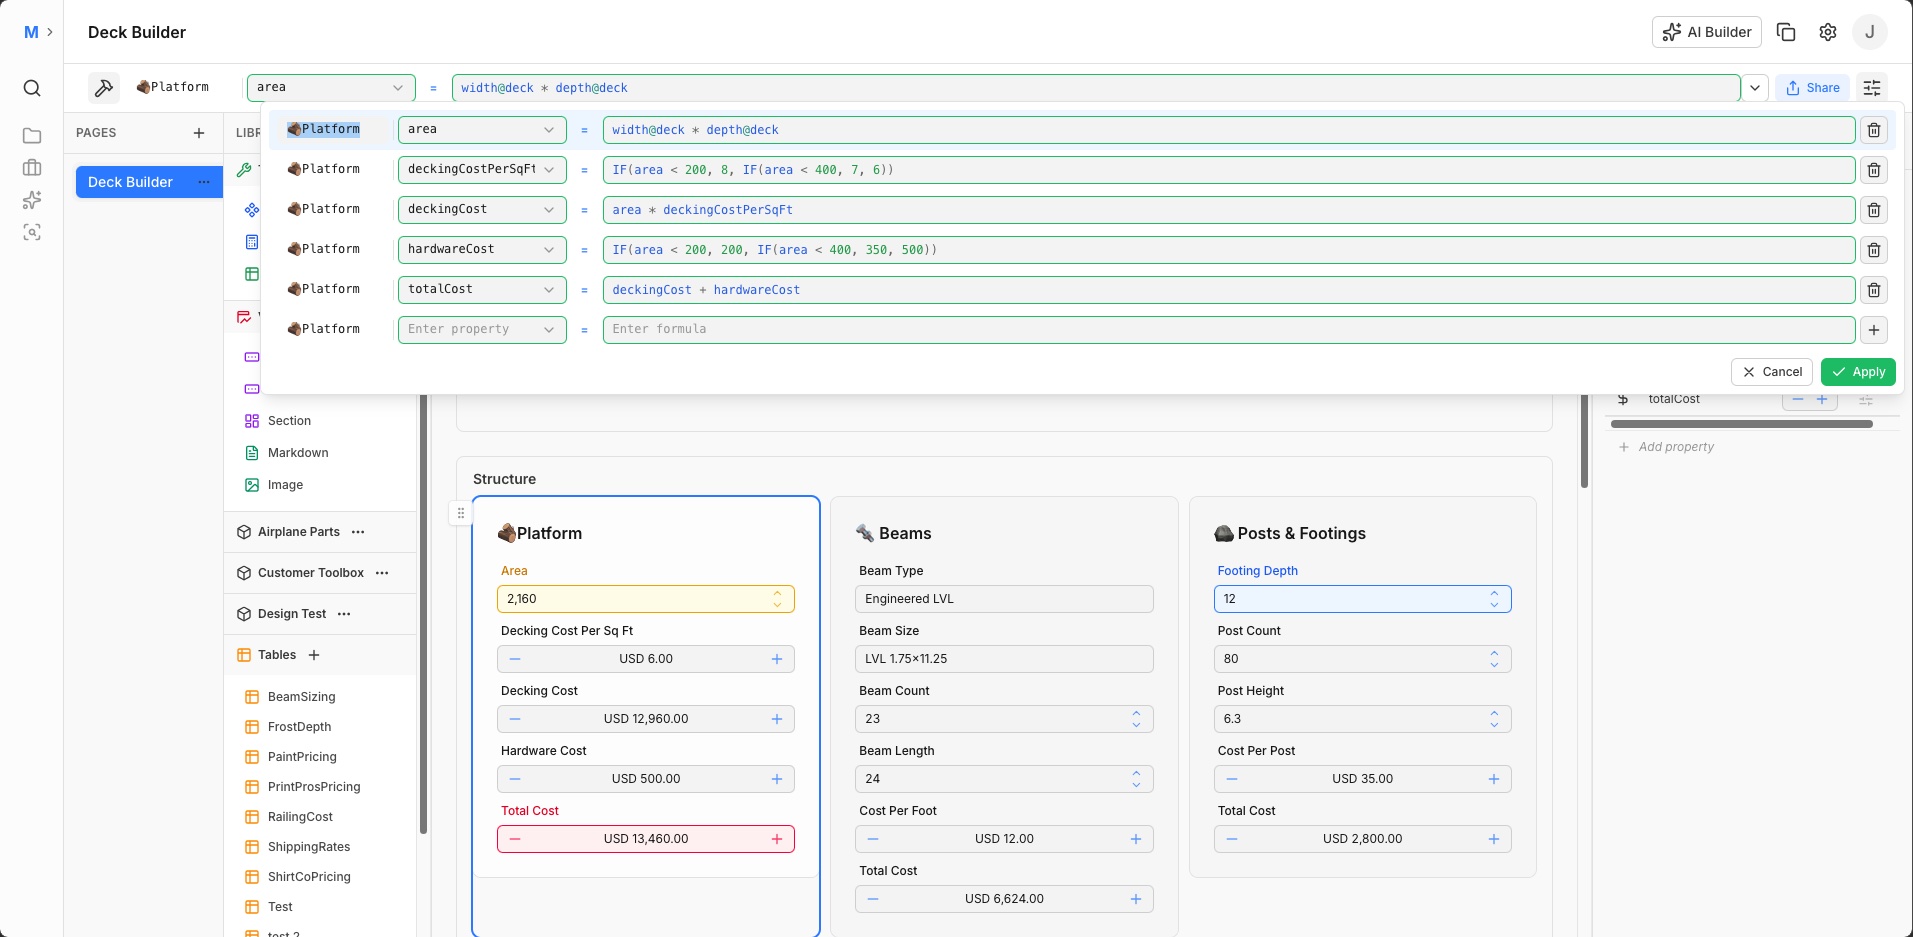
Task: Click the hammer build tool icon
Action: pos(104,88)
